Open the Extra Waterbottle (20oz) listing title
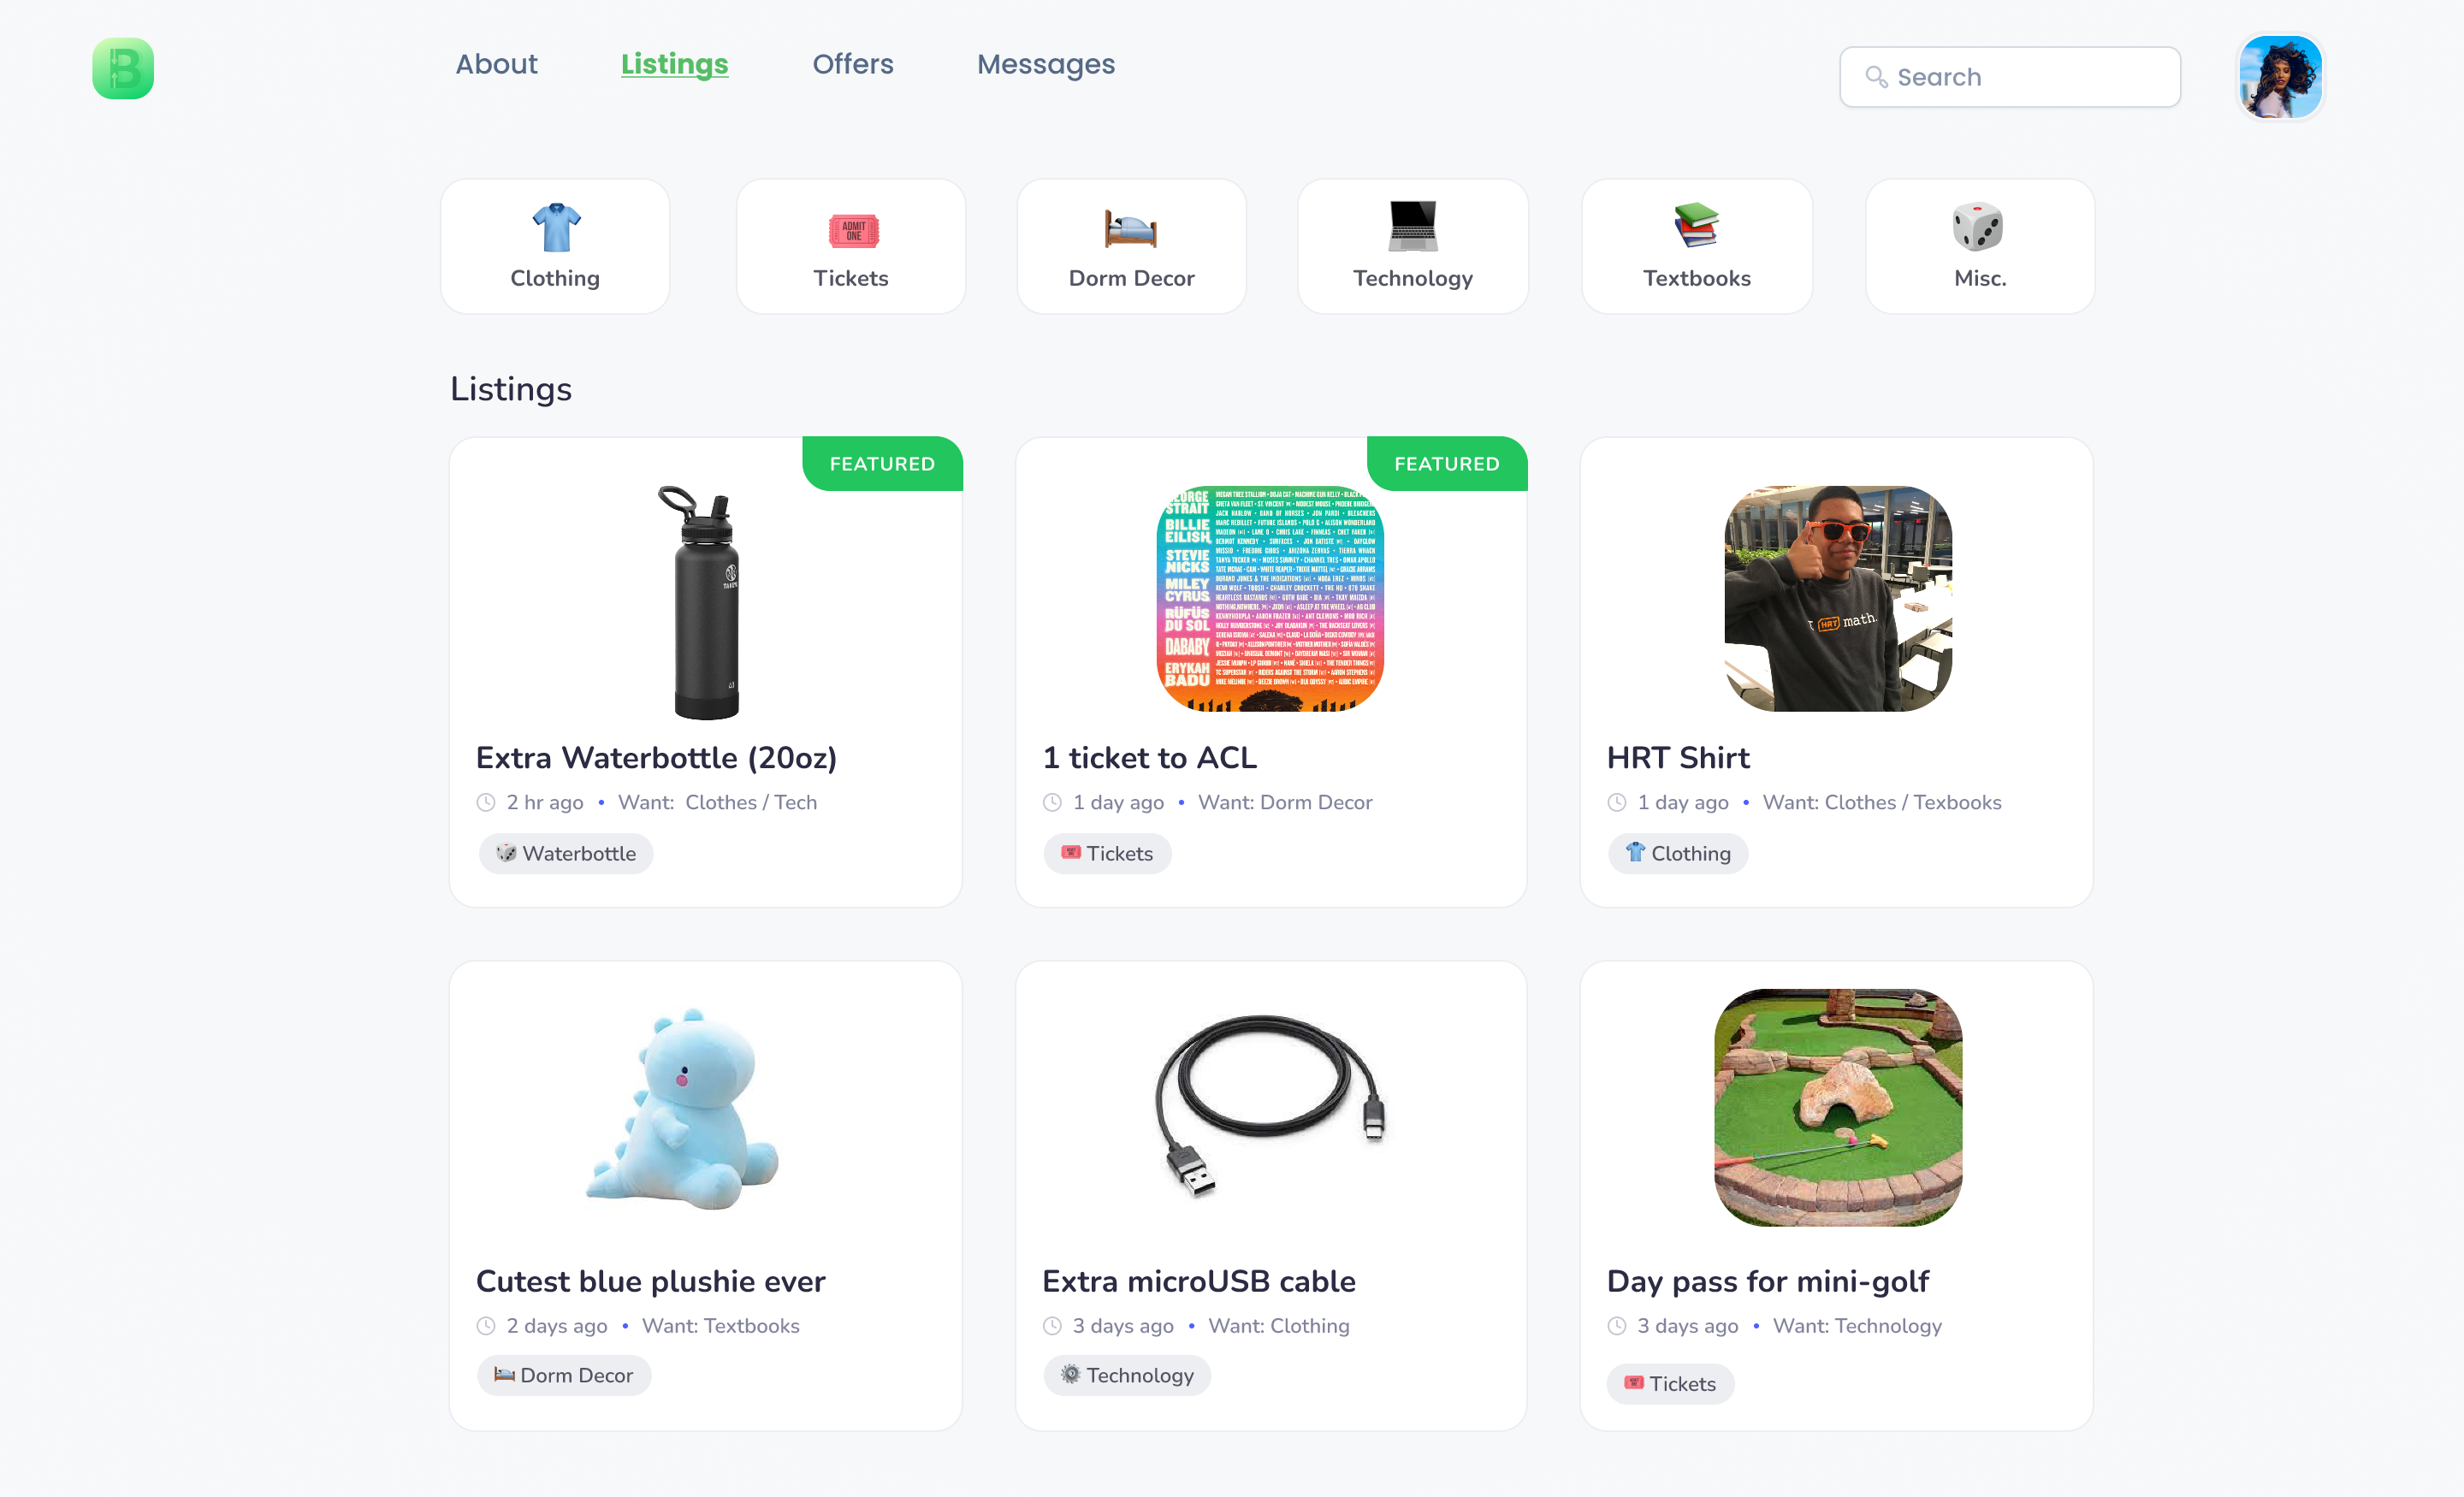Screen dimensions: 2464x1497 [656, 757]
